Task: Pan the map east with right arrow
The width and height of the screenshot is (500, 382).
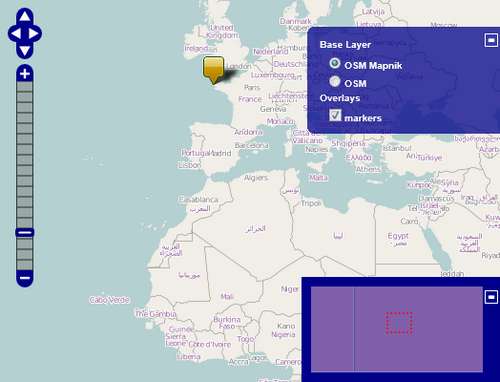Action: click(x=34, y=34)
